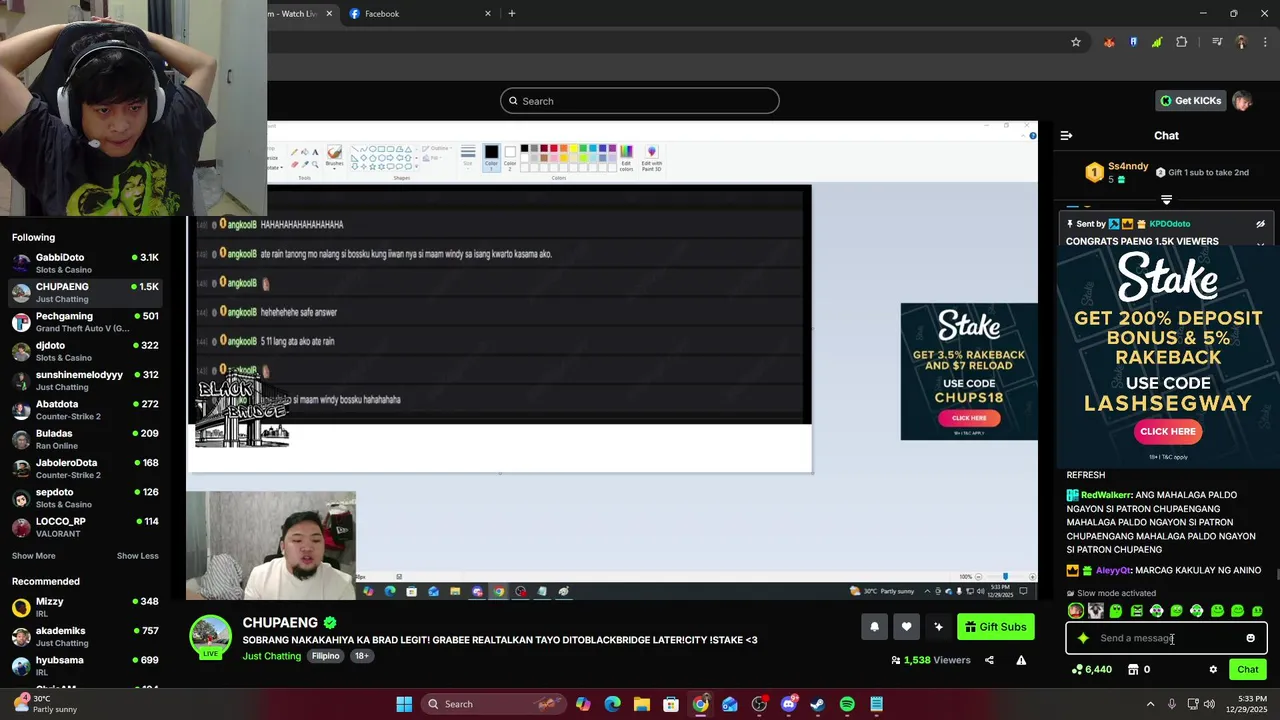Open Windows Start menu

[x=404, y=704]
